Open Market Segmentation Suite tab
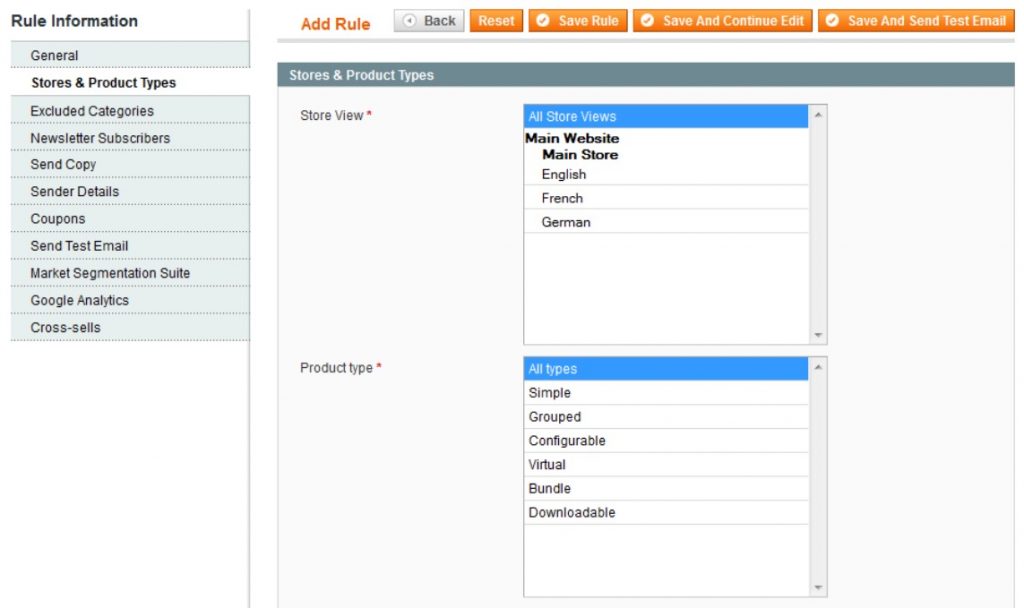This screenshot has height=608, width=1024. tap(110, 273)
